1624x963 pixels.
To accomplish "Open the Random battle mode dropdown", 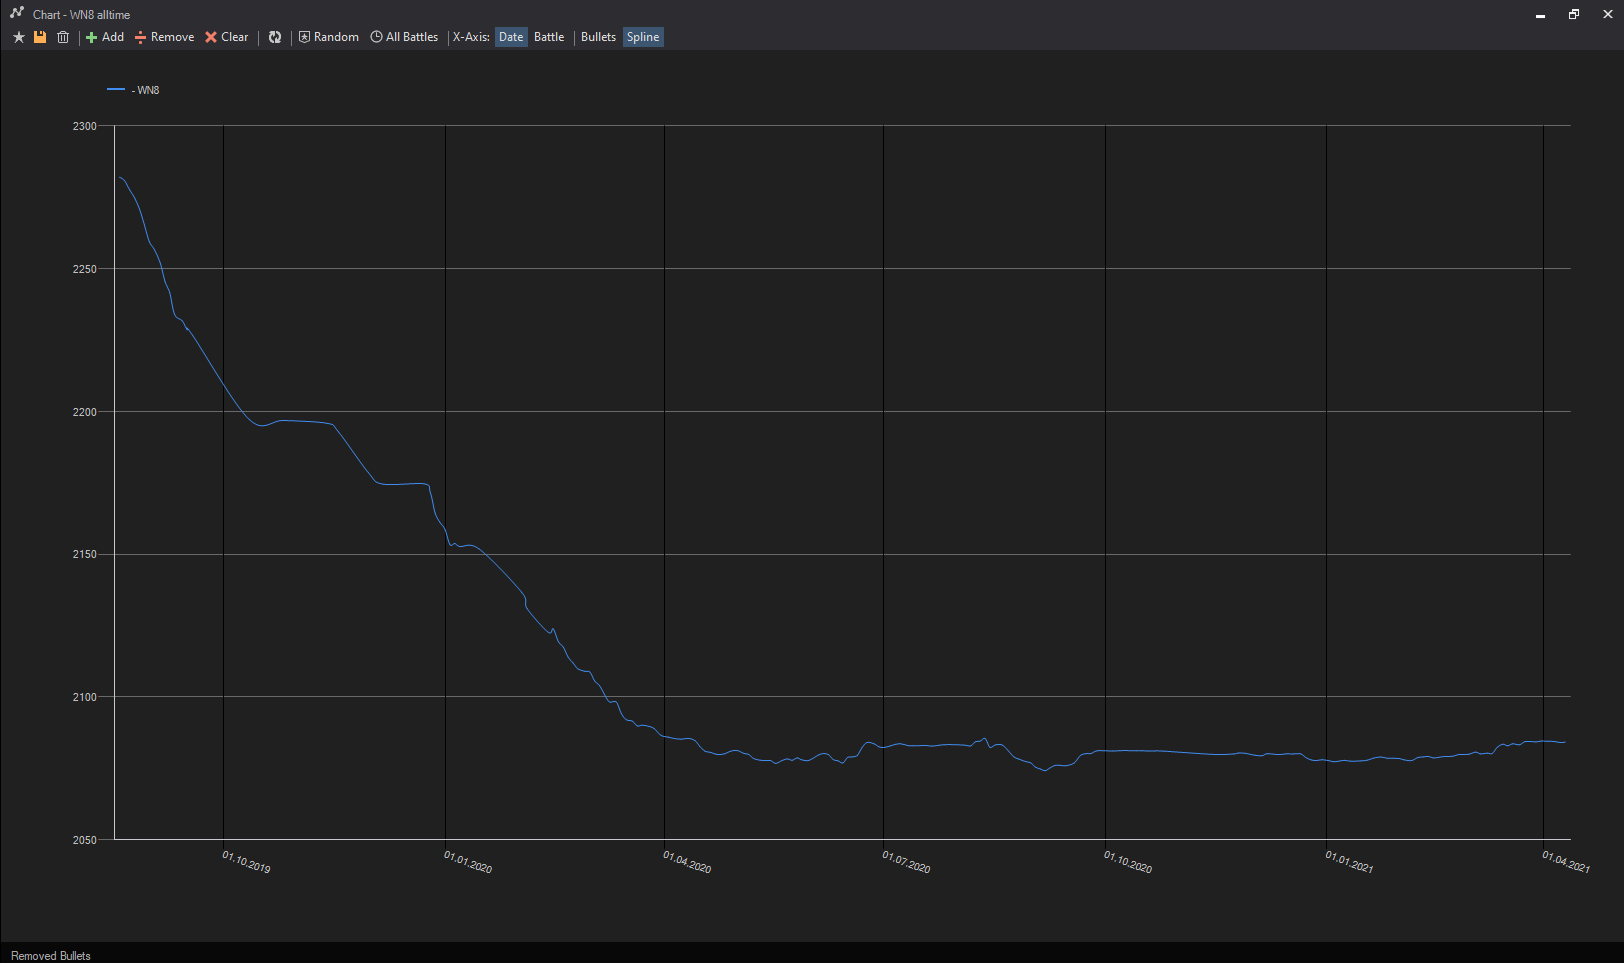I will coord(329,37).
